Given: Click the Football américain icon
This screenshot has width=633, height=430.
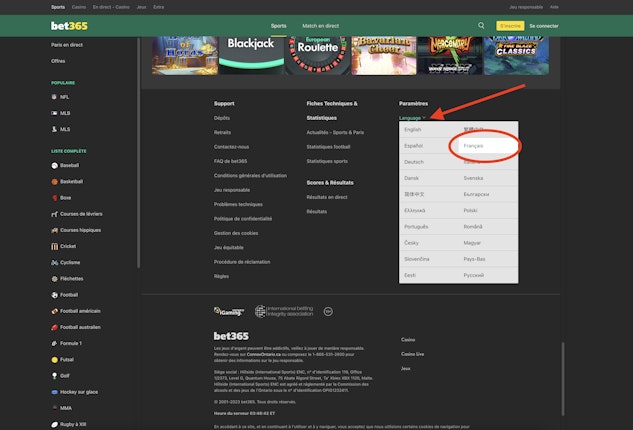Looking at the screenshot, I should [55, 311].
